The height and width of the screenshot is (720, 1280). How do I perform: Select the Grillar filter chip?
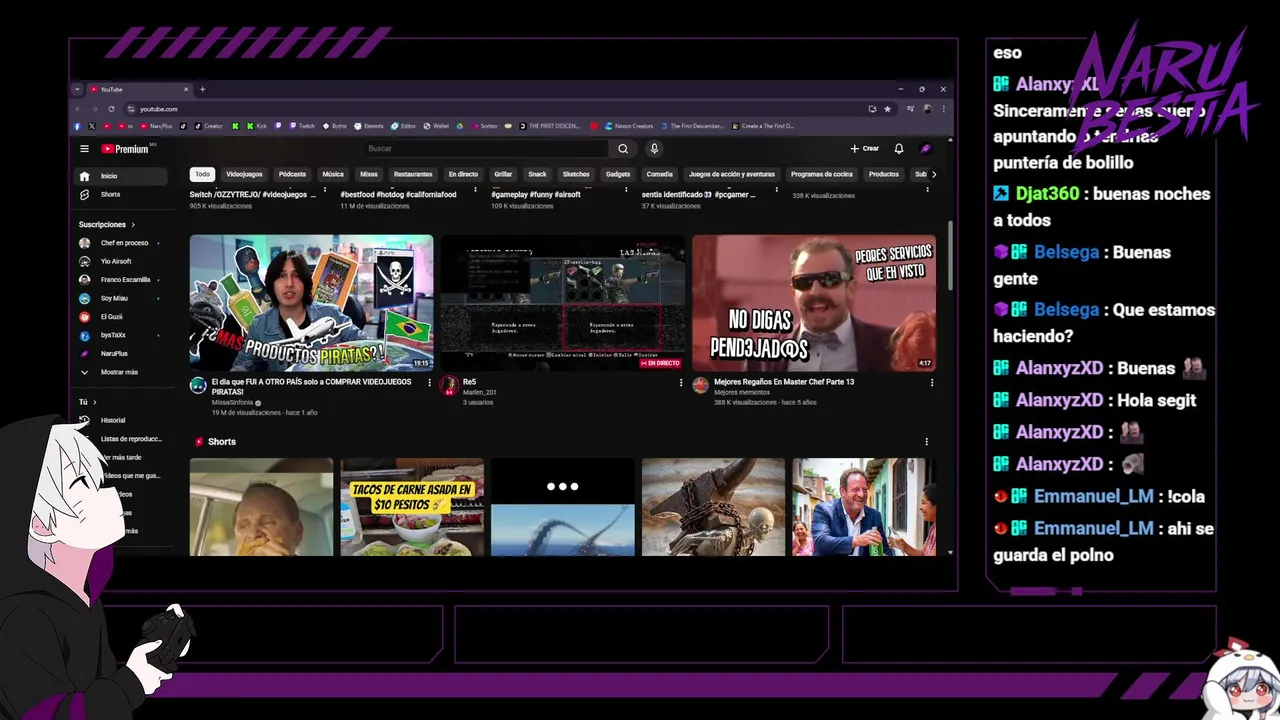coord(503,174)
